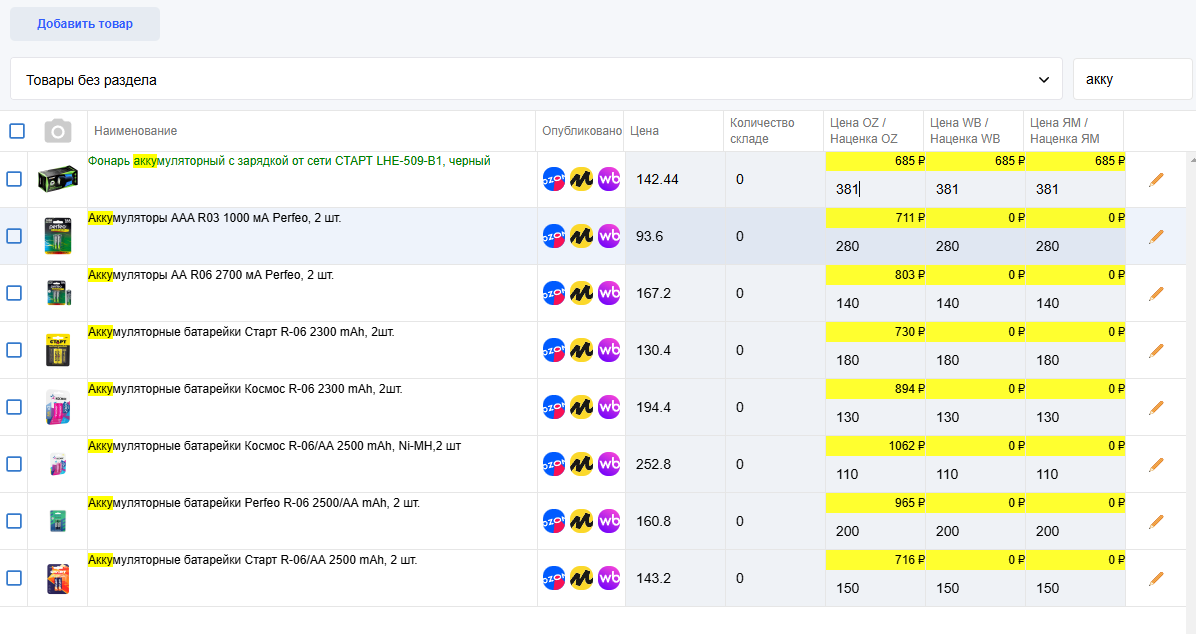This screenshot has height=634, width=1196.
Task: Sort by the Наименование column header
Action: [x=136, y=131]
